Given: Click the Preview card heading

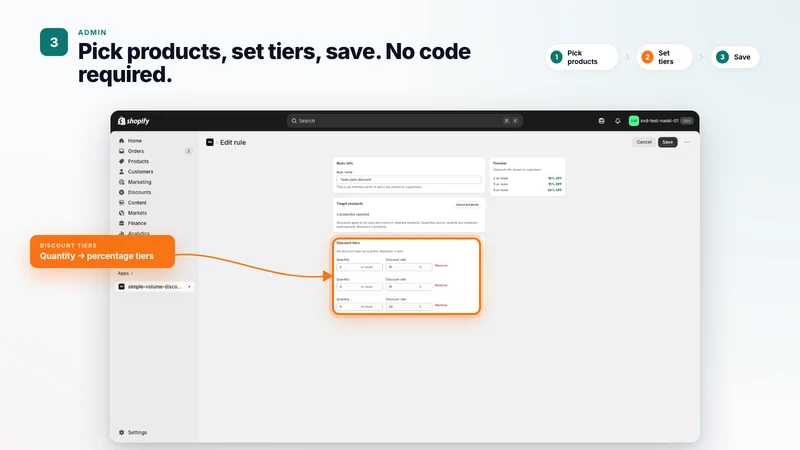Looking at the screenshot, I should coord(499,163).
